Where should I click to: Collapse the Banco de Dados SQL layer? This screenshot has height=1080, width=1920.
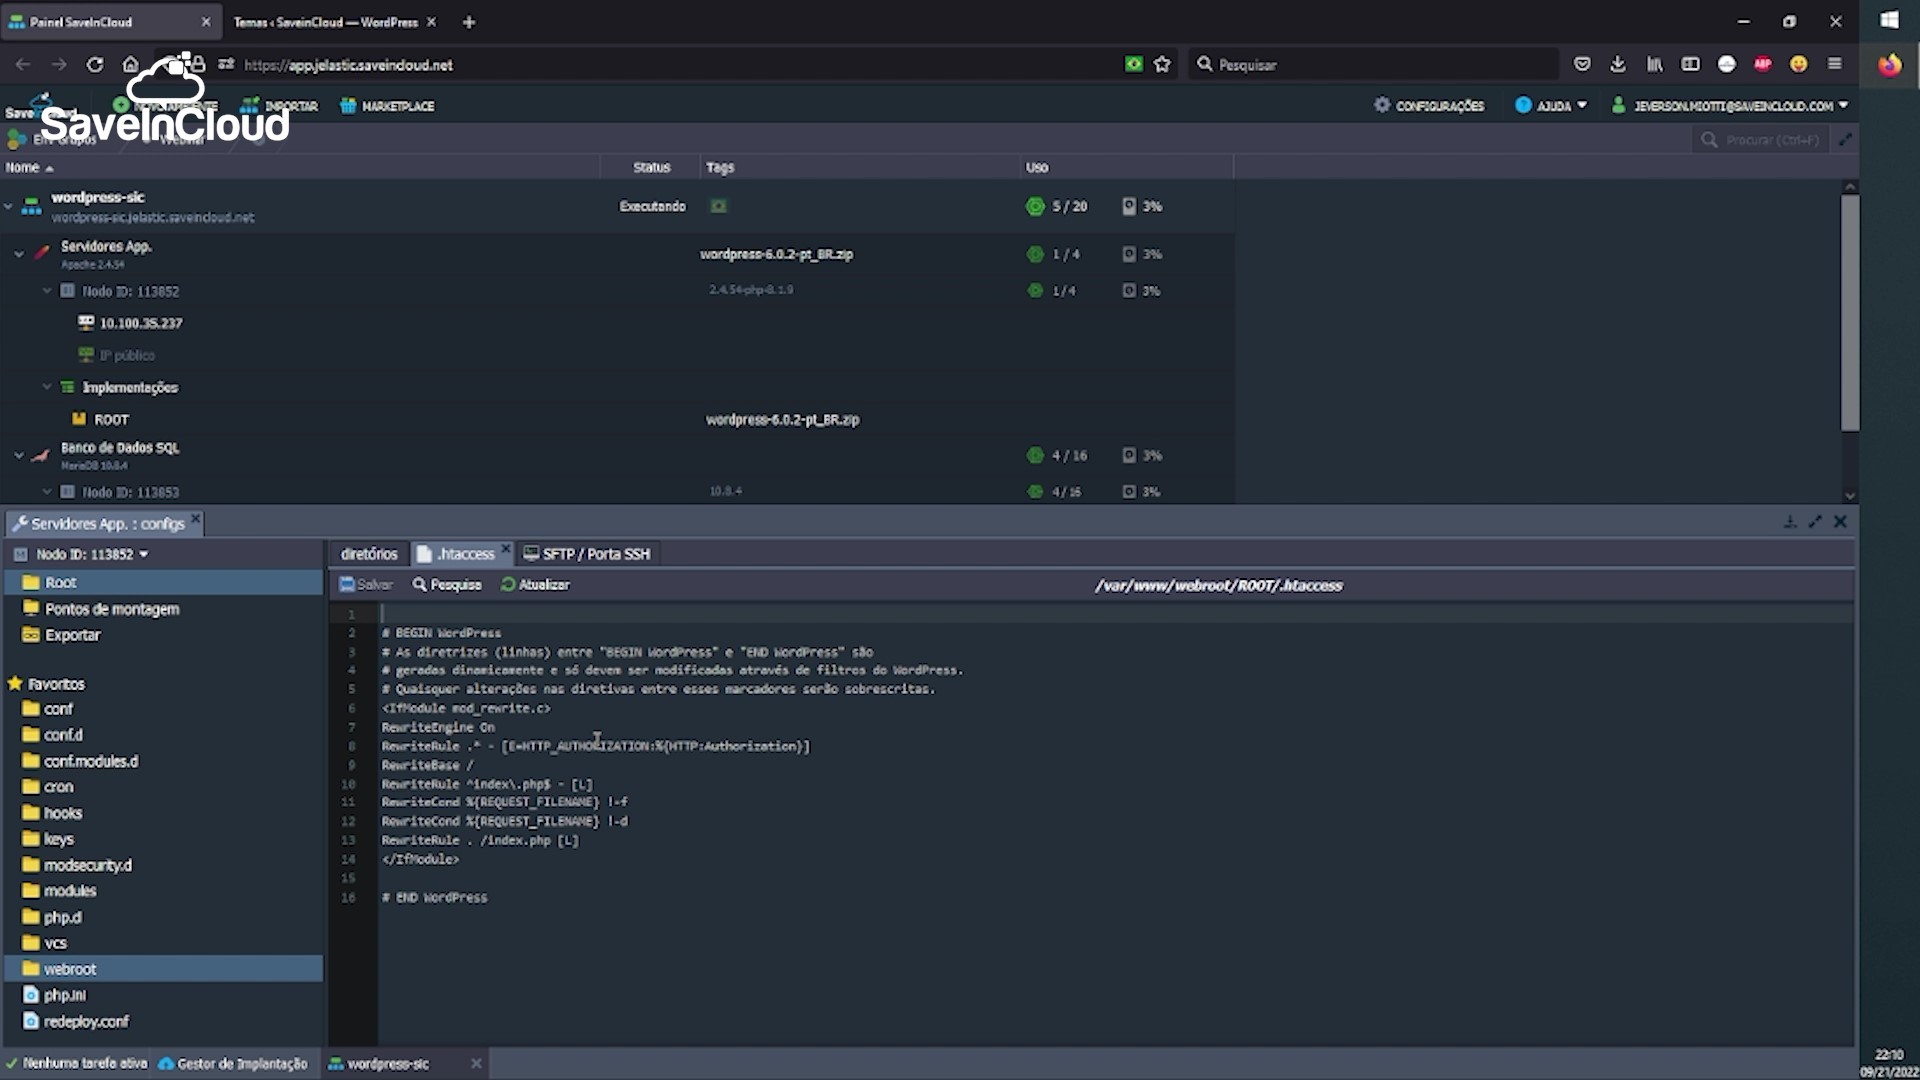tap(19, 455)
